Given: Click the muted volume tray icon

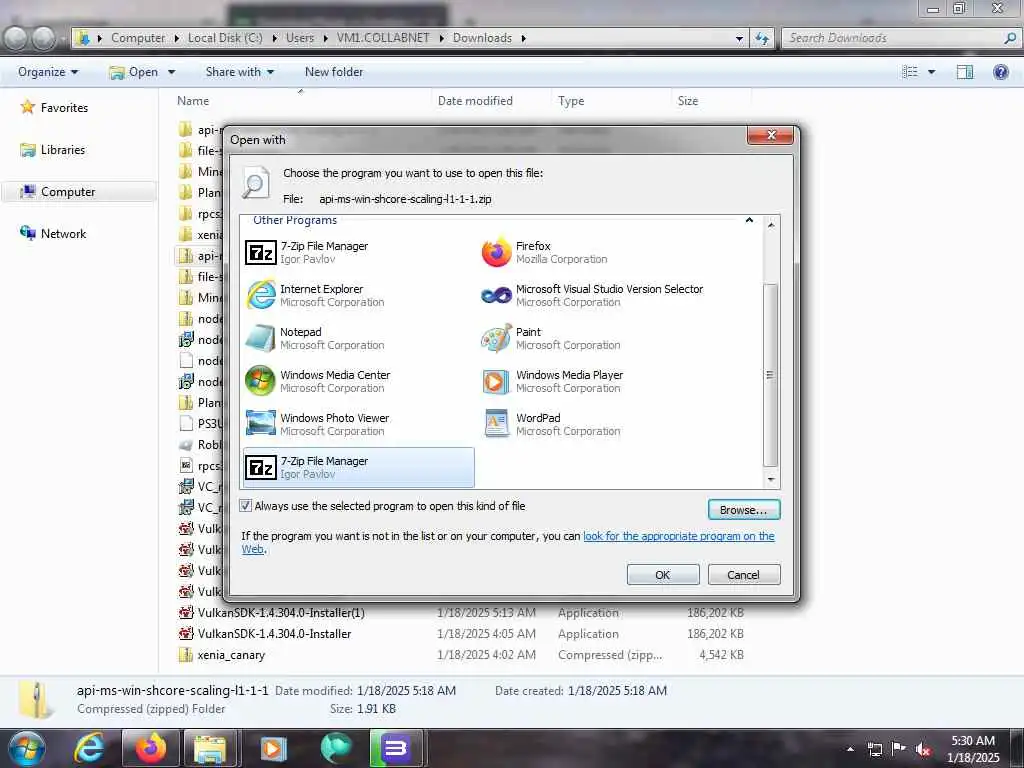Looking at the screenshot, I should pyautogui.click(x=923, y=749).
